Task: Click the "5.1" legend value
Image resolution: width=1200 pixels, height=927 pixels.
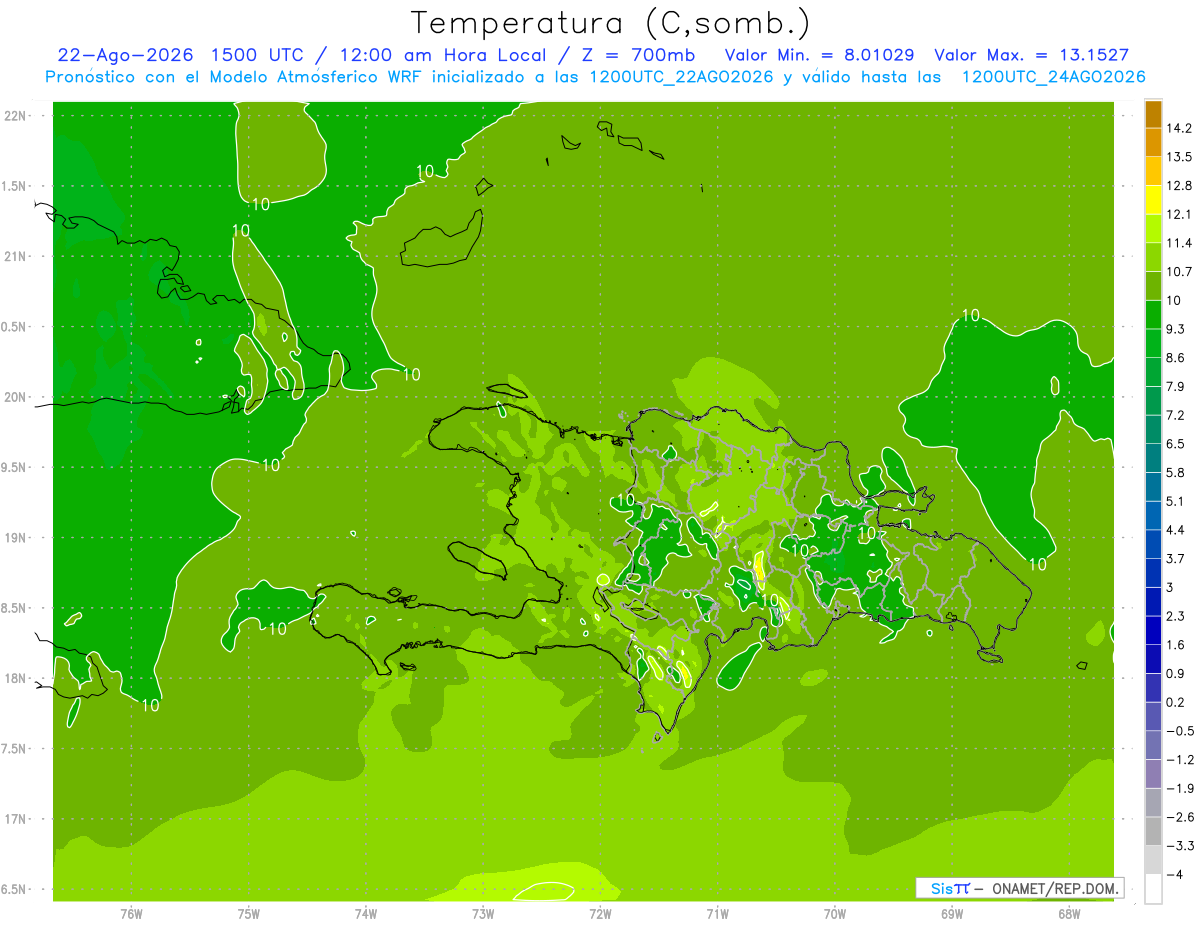Action: pos(1176,501)
